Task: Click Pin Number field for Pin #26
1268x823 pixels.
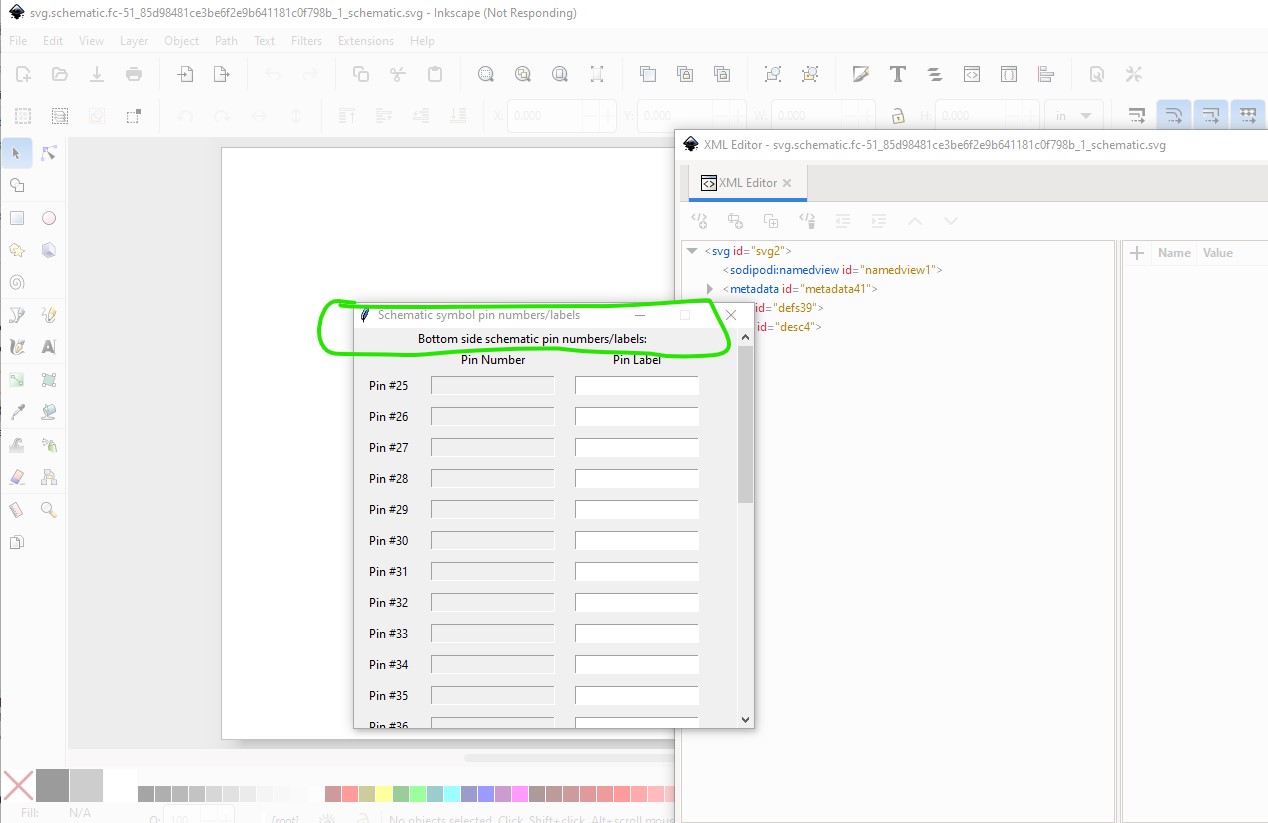Action: 493,417
